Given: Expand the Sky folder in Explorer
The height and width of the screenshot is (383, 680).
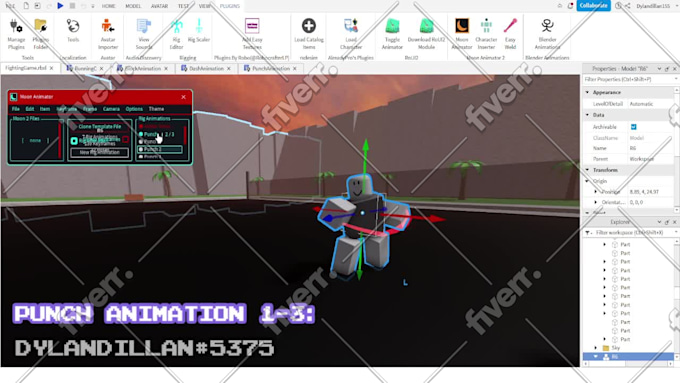Looking at the screenshot, I should [x=595, y=348].
